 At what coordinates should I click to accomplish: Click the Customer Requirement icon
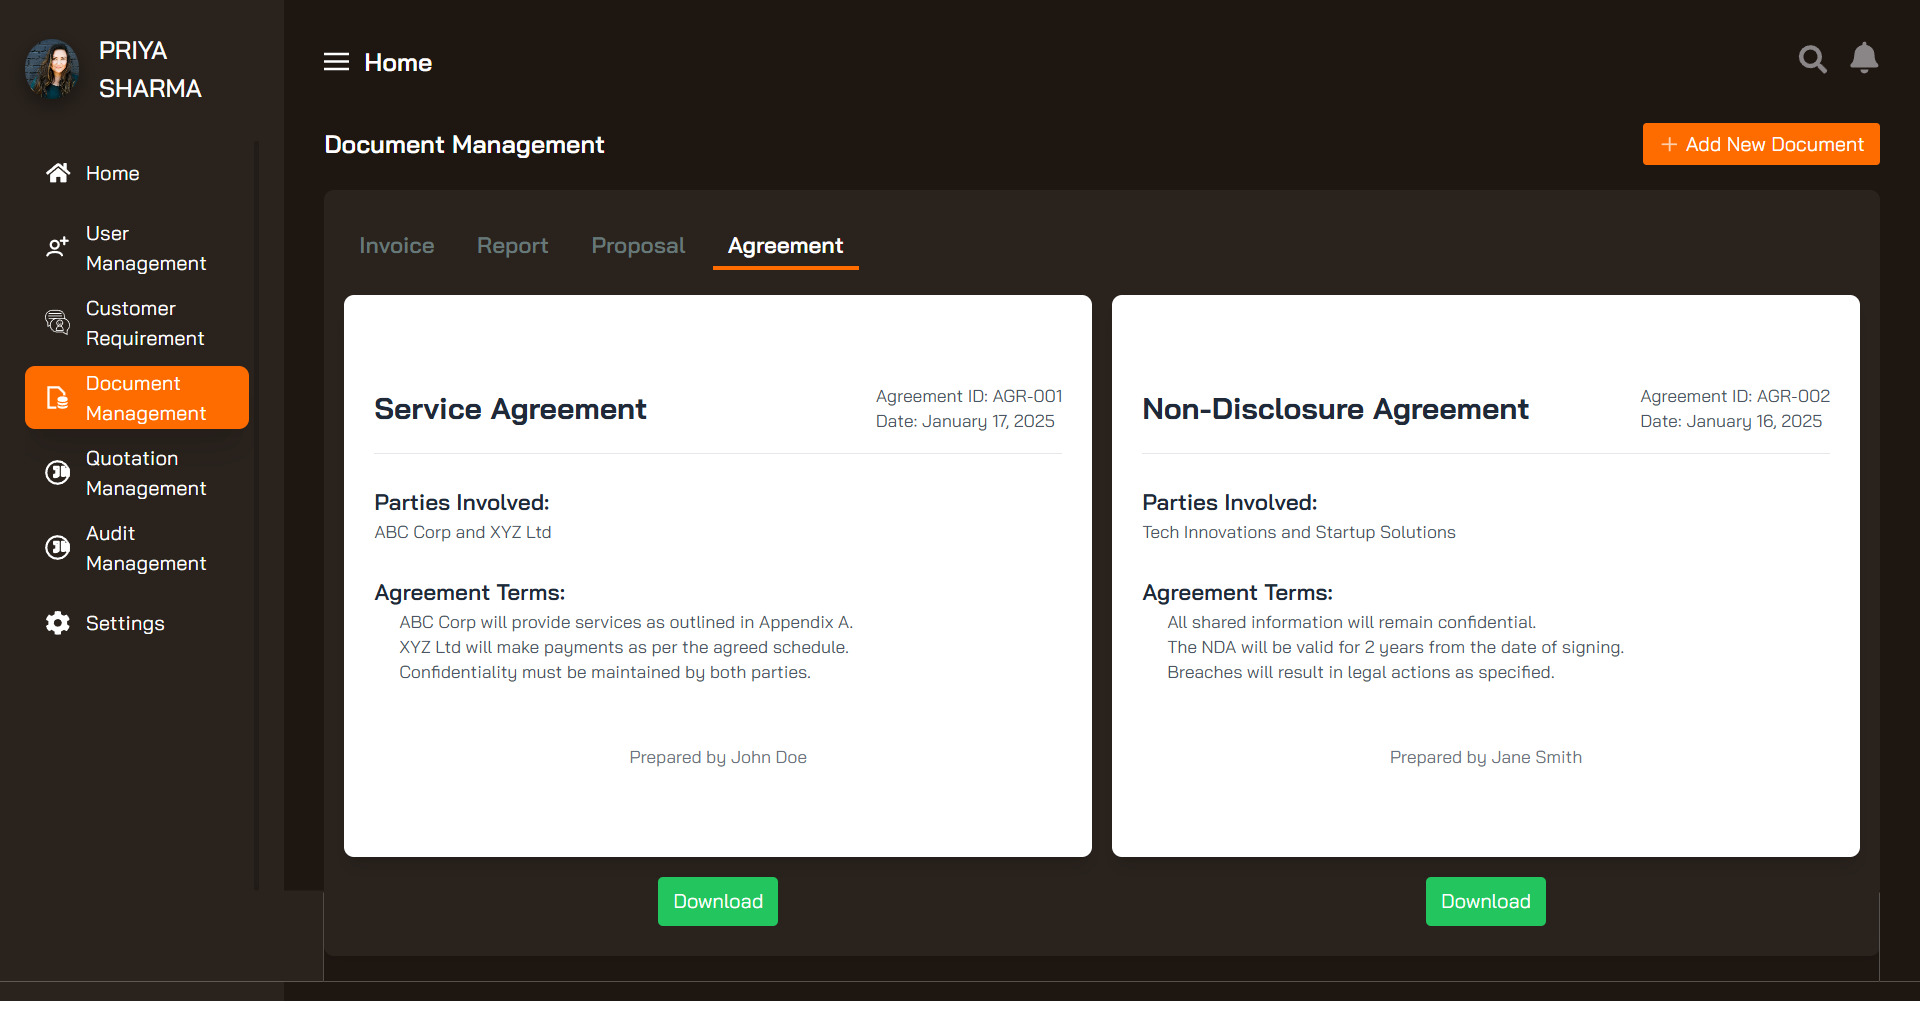tap(58, 322)
